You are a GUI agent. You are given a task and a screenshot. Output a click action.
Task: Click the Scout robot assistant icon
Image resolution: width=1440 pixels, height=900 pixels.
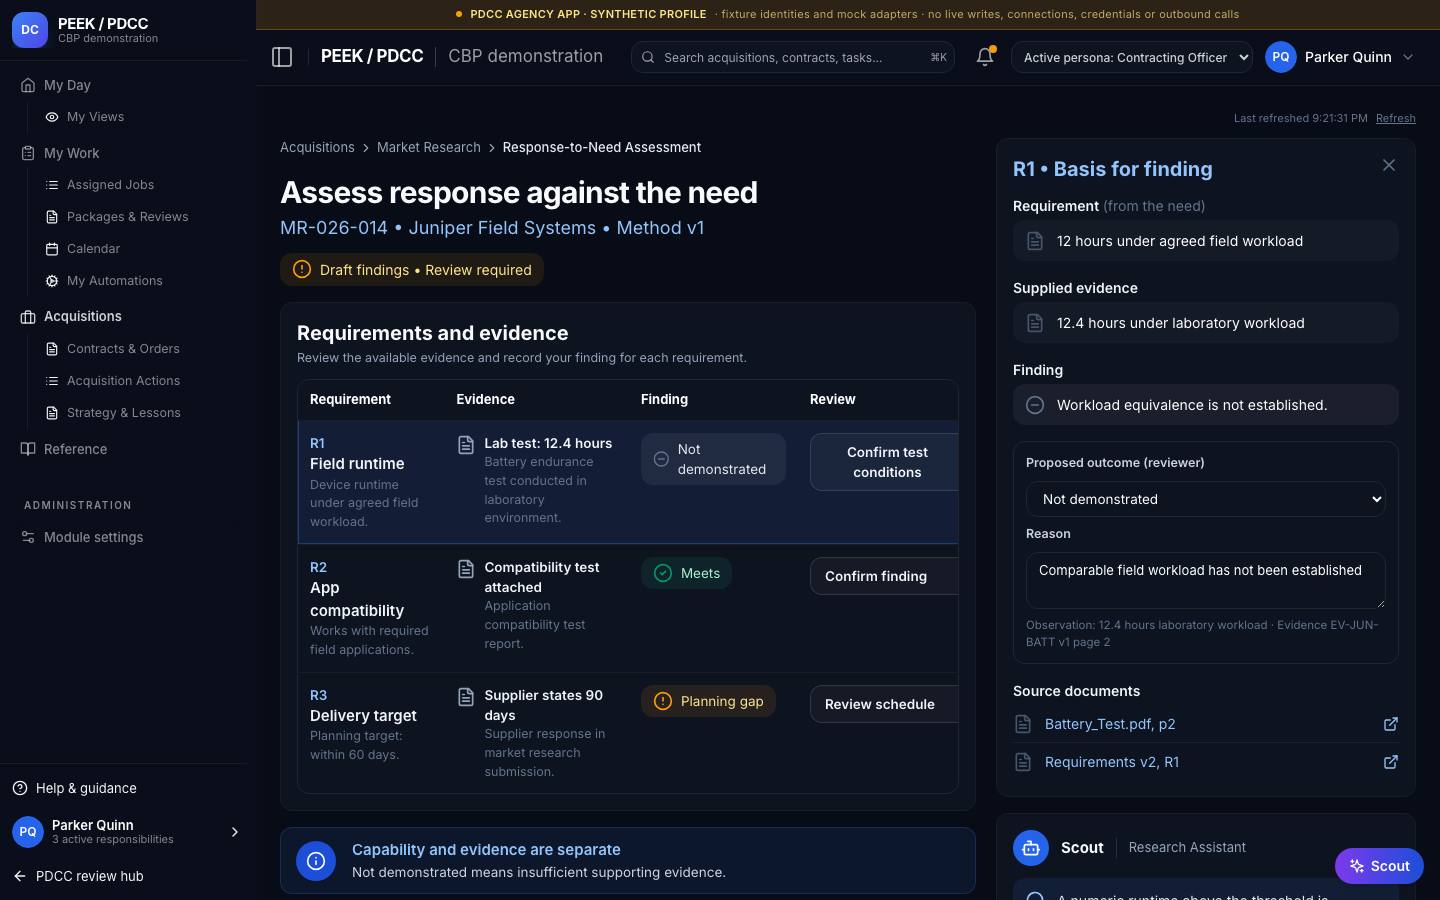click(x=1031, y=848)
